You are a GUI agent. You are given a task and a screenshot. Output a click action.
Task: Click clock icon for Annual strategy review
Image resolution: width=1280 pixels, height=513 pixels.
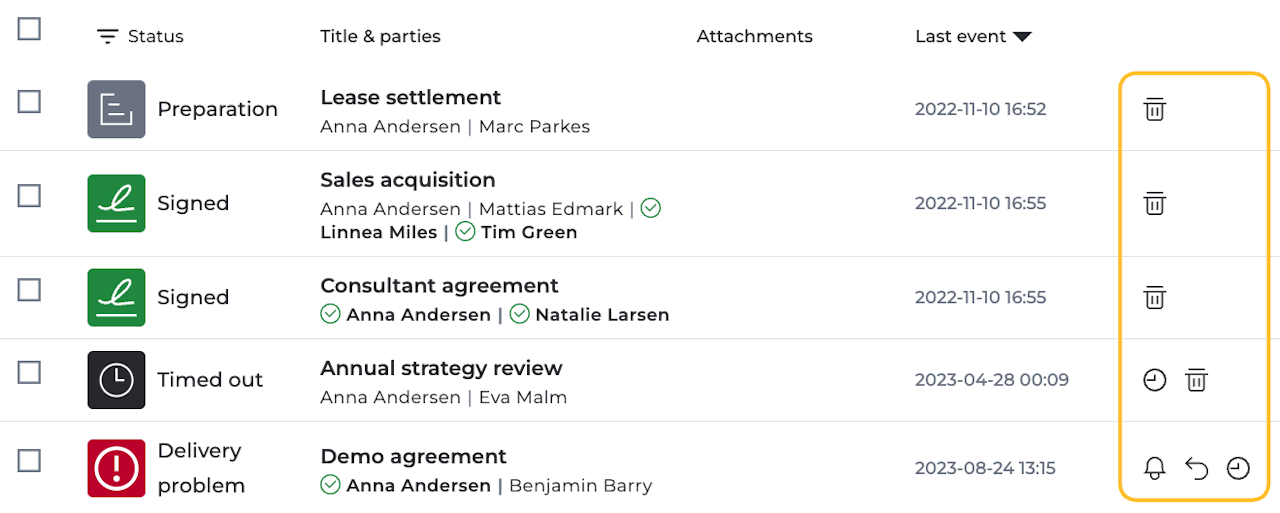(x=1154, y=380)
